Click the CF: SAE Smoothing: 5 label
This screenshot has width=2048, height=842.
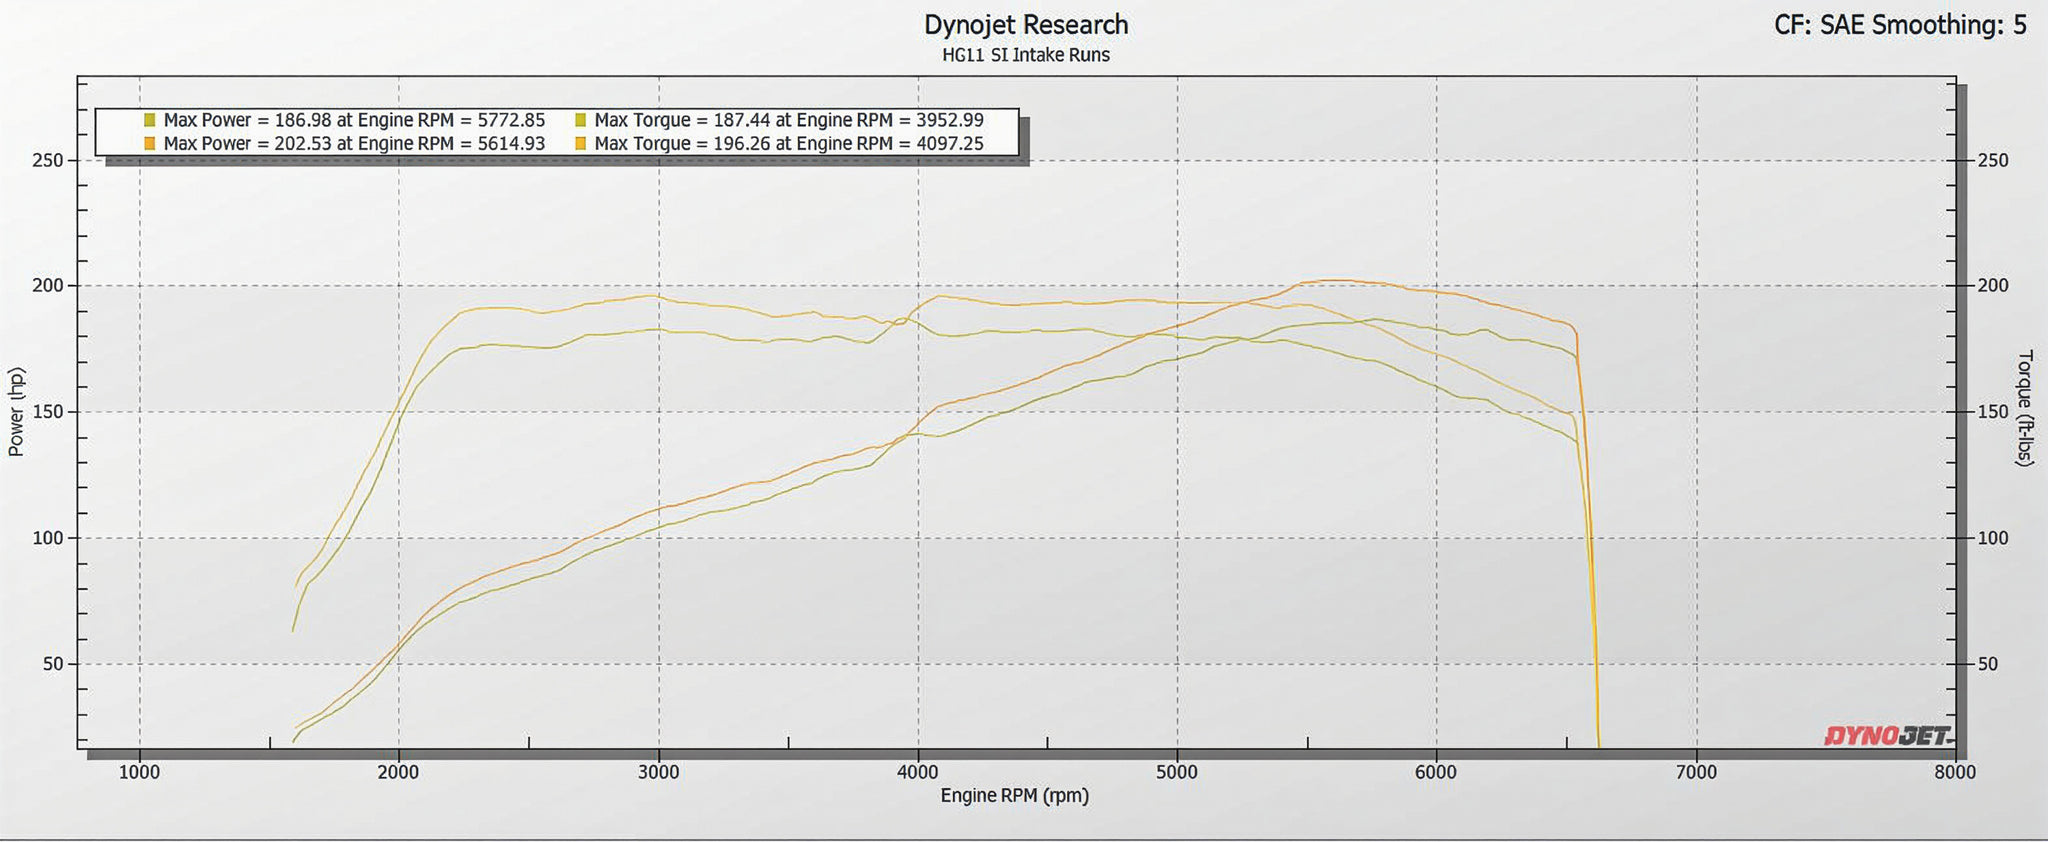coord(1900,25)
